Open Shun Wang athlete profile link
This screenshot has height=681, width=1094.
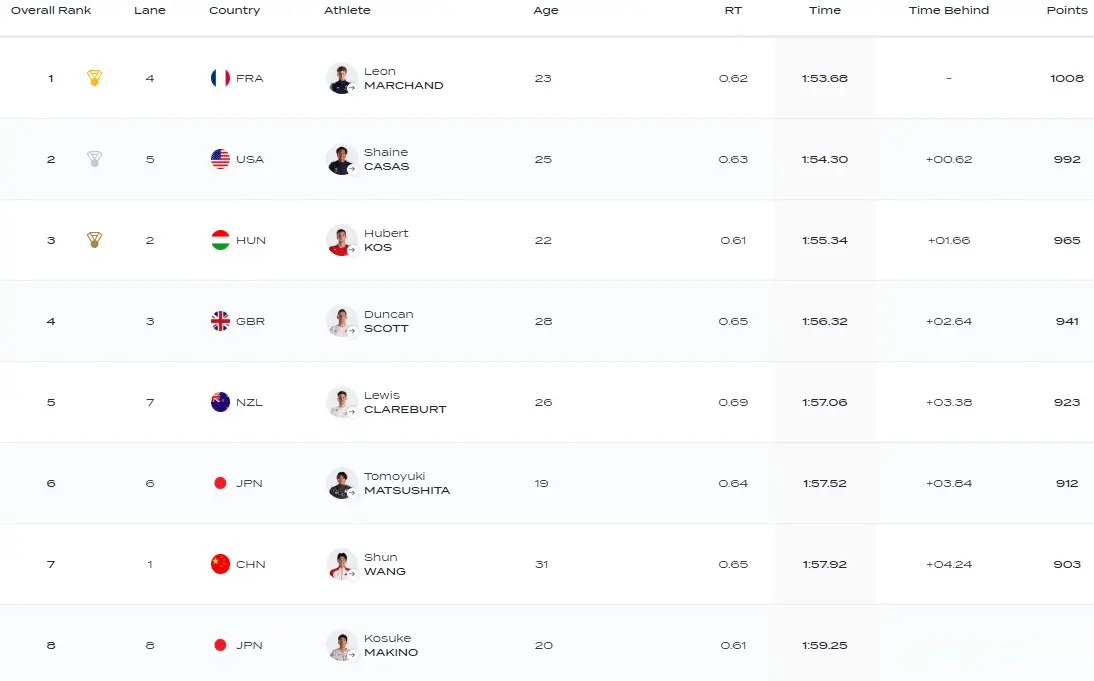click(384, 564)
